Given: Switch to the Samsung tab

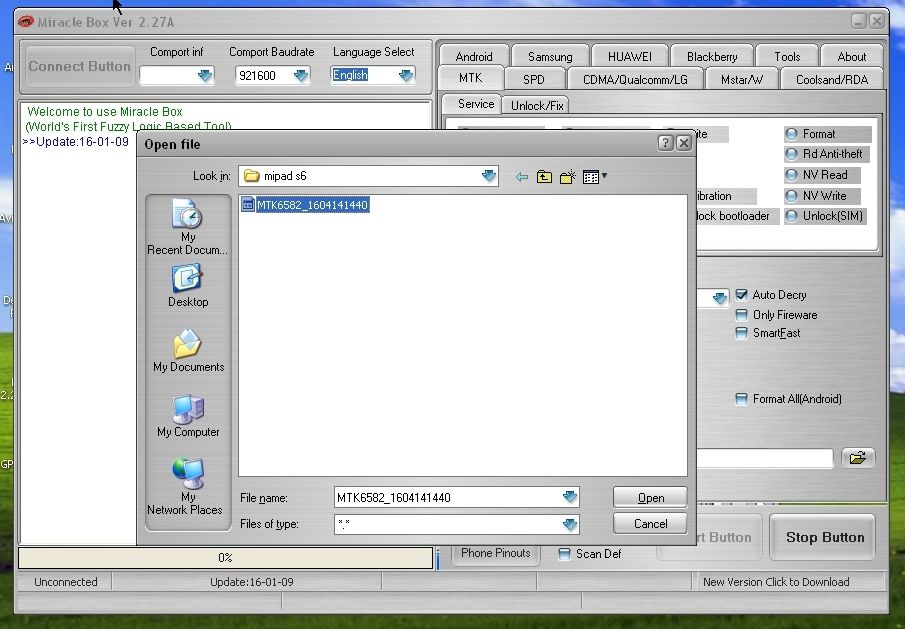Looking at the screenshot, I should (550, 57).
